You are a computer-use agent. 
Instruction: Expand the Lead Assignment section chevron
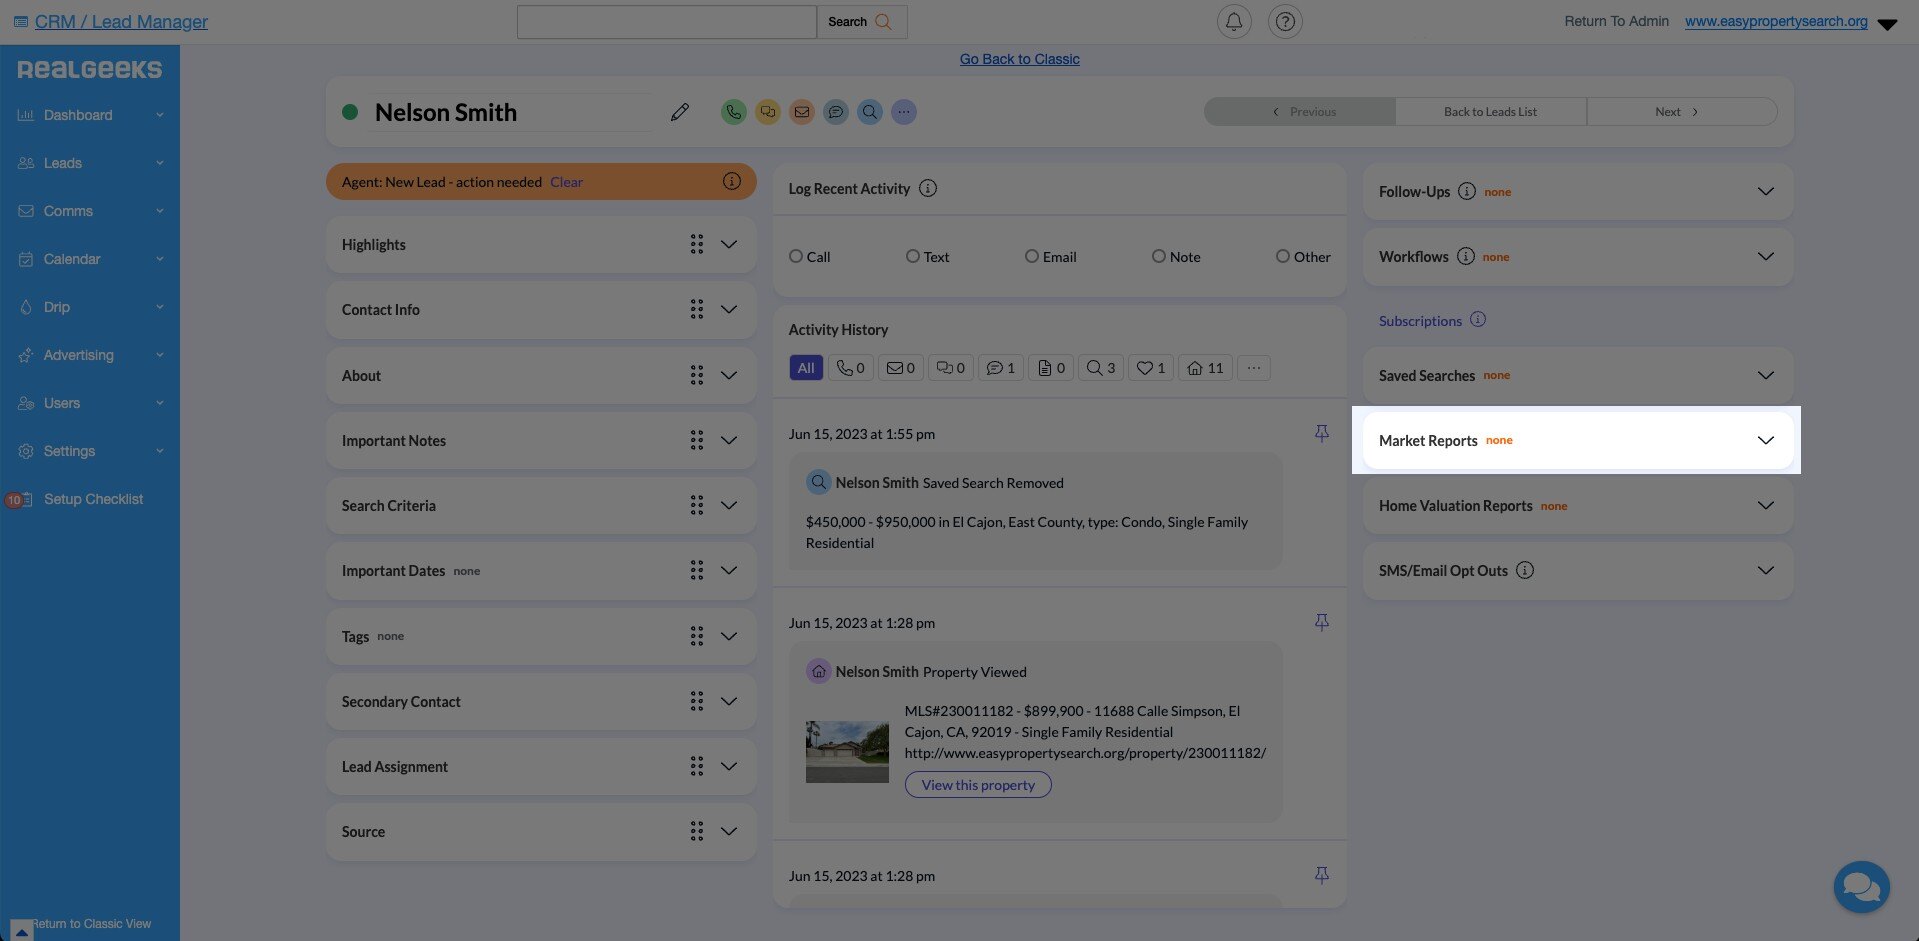coord(729,766)
